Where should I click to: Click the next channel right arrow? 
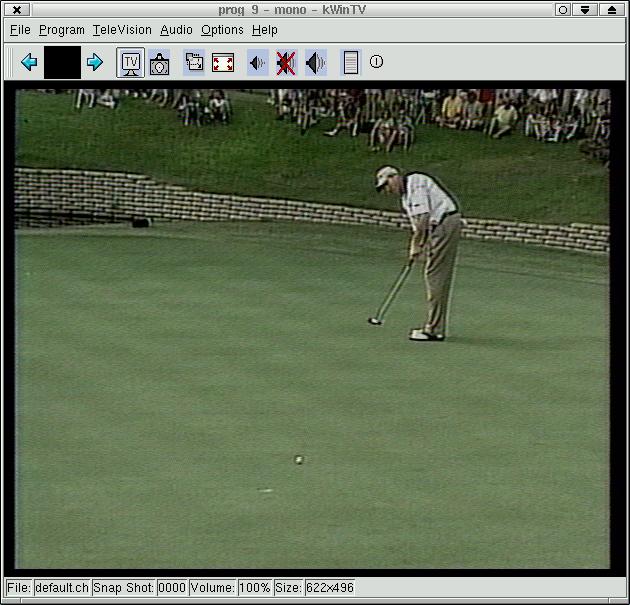coord(95,63)
